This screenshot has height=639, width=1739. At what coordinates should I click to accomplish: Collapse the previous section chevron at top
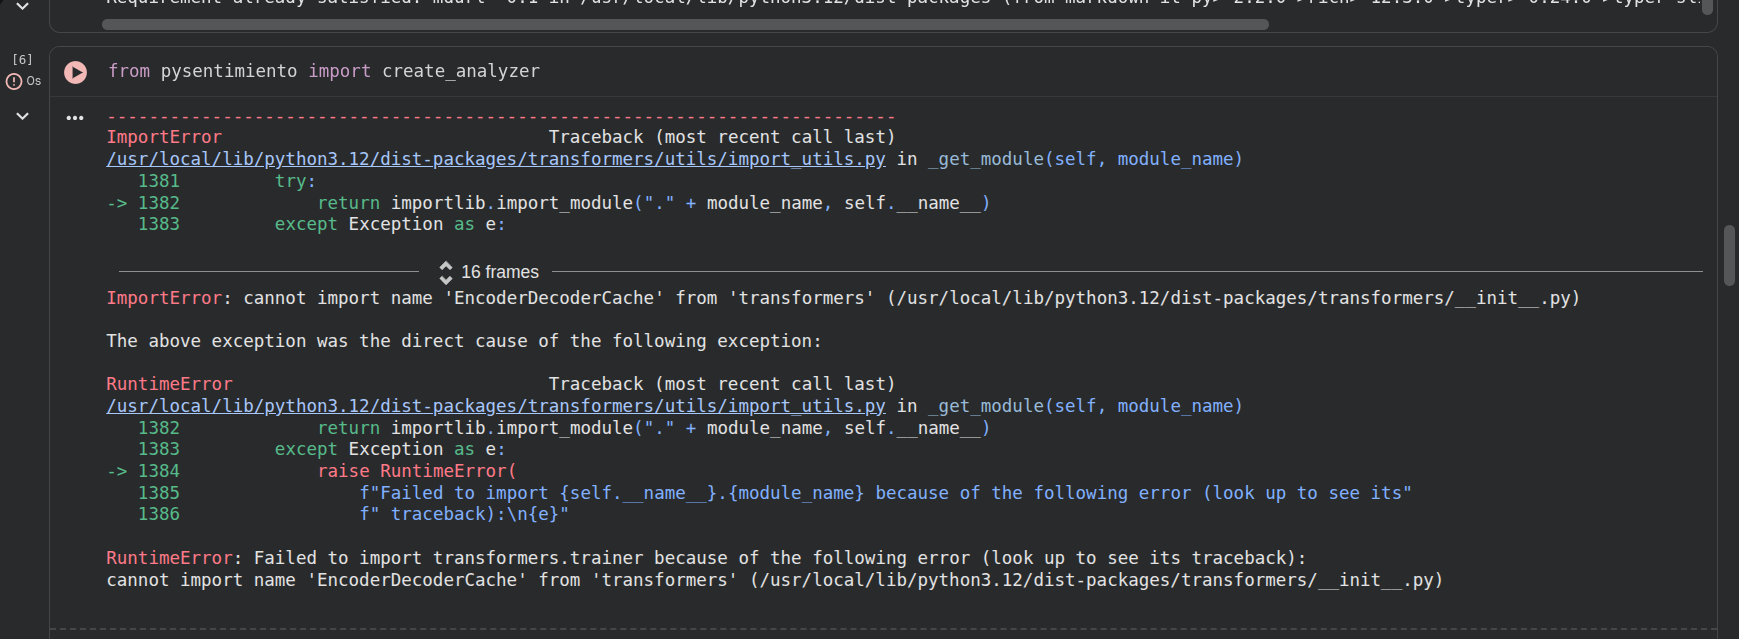coord(22,6)
